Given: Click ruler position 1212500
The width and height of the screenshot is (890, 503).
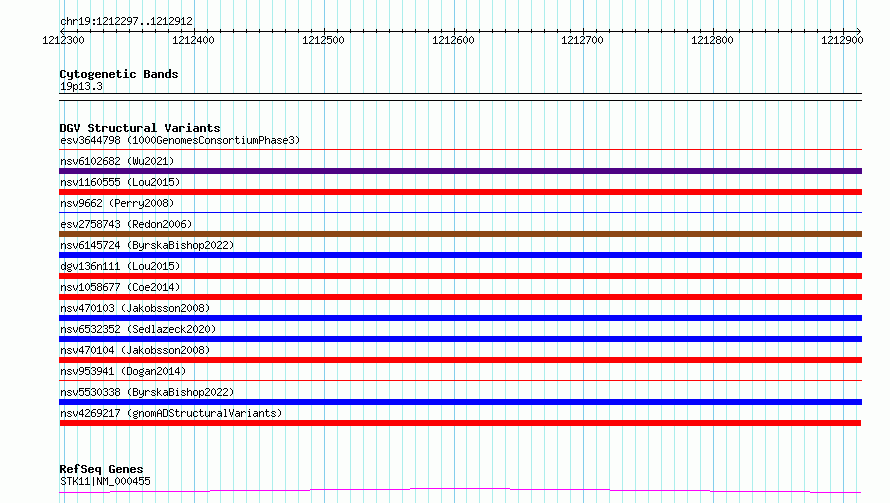Looking at the screenshot, I should pyautogui.click(x=323, y=40).
